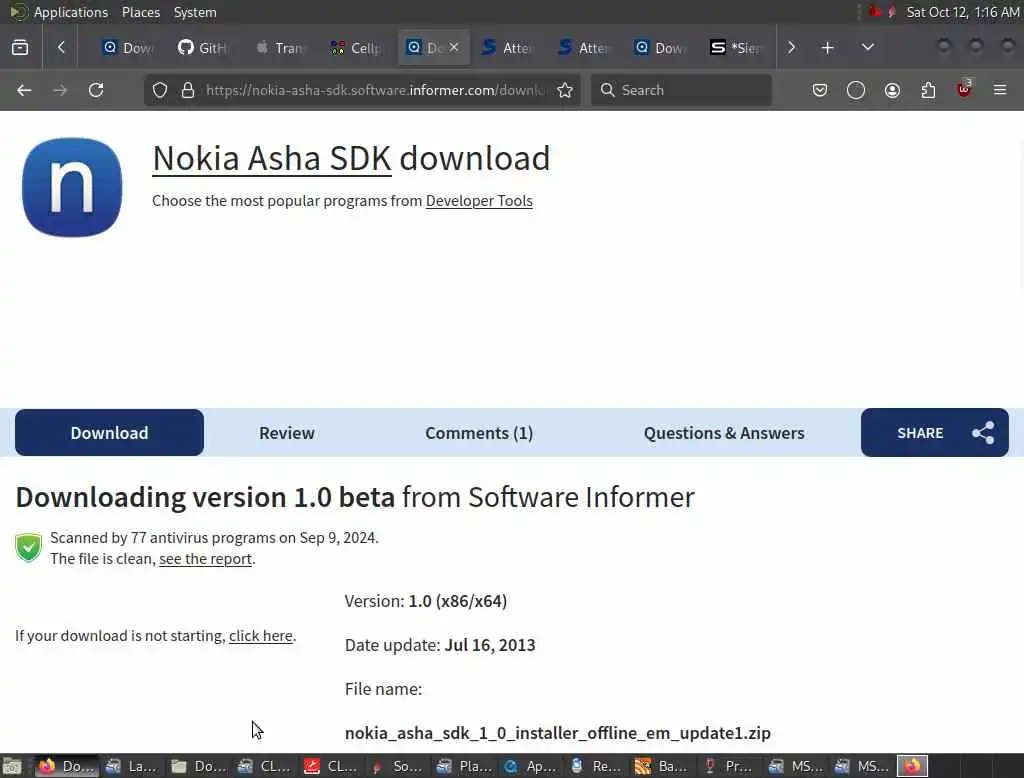Switch to the 'Ba…' taskbar window
The height and width of the screenshot is (778, 1024).
tap(662, 766)
